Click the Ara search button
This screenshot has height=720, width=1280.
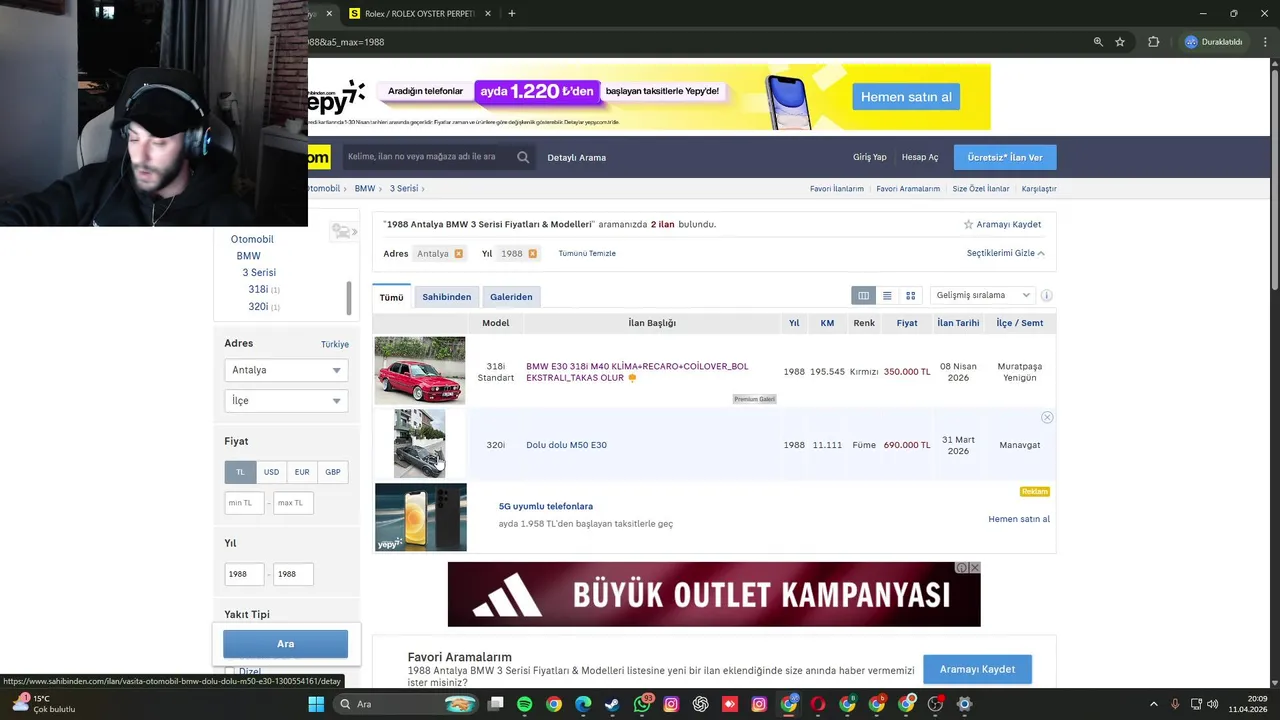click(286, 644)
